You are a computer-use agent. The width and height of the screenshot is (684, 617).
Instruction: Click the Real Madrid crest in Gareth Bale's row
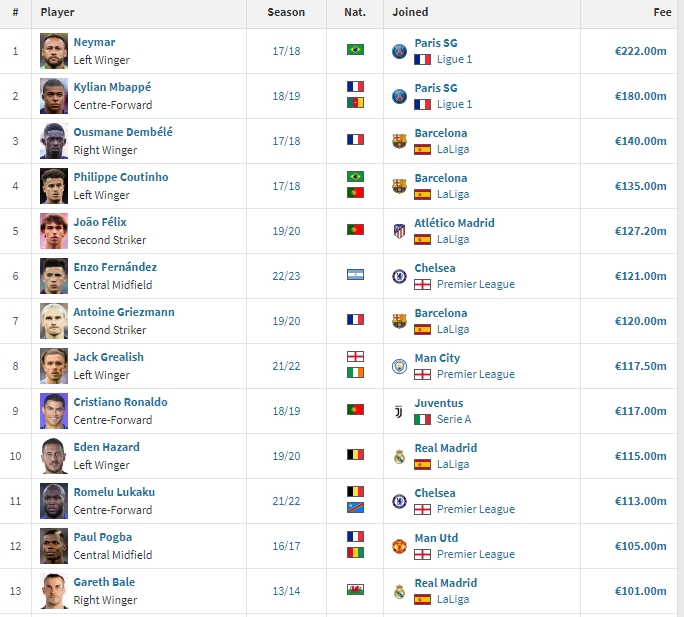(x=399, y=592)
